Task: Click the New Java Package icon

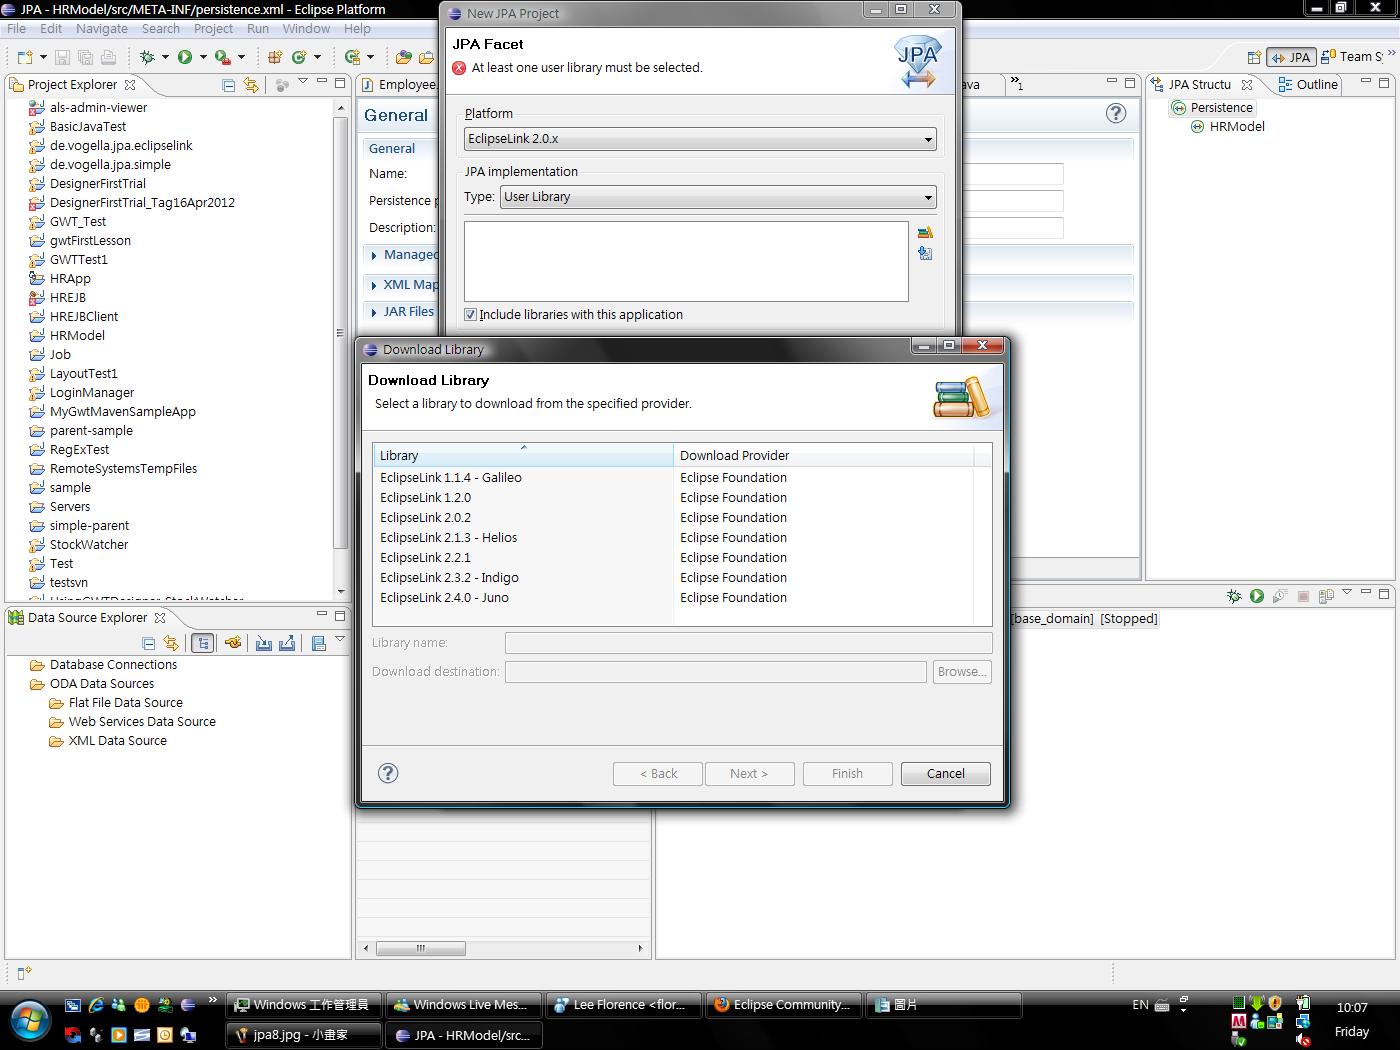Action: coord(274,57)
